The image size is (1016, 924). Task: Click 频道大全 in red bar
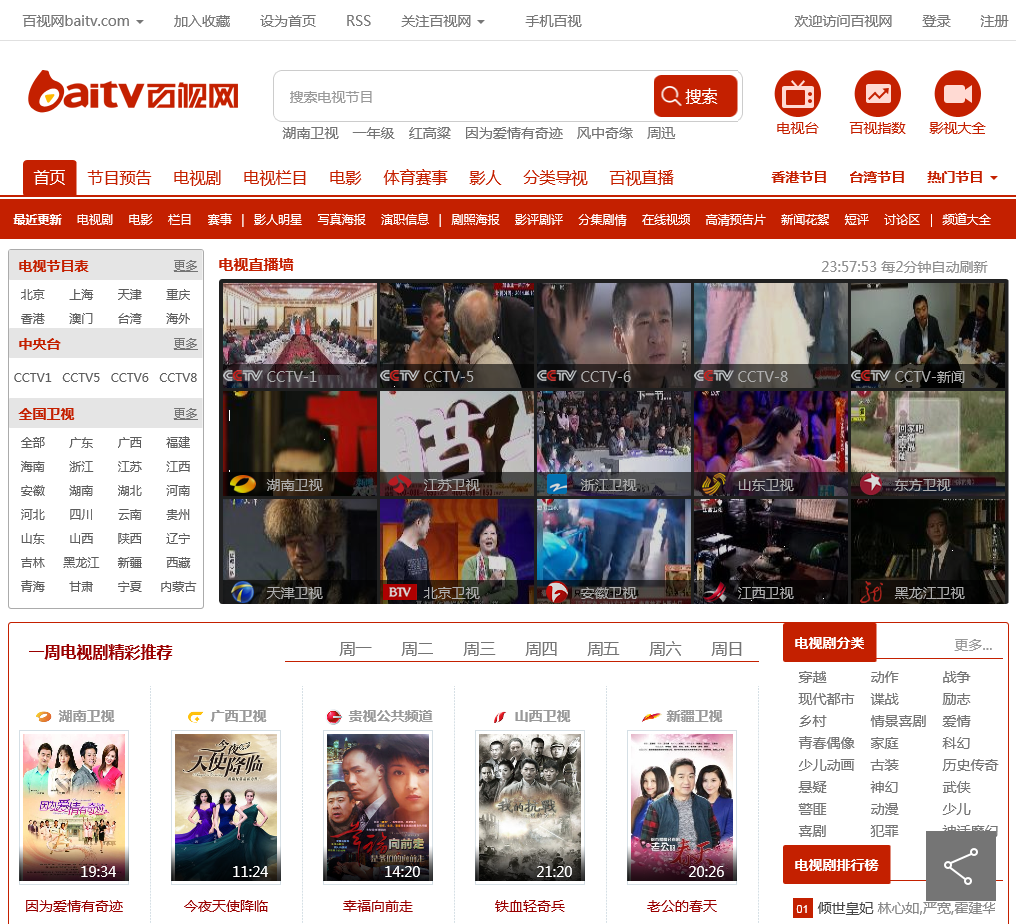click(966, 220)
